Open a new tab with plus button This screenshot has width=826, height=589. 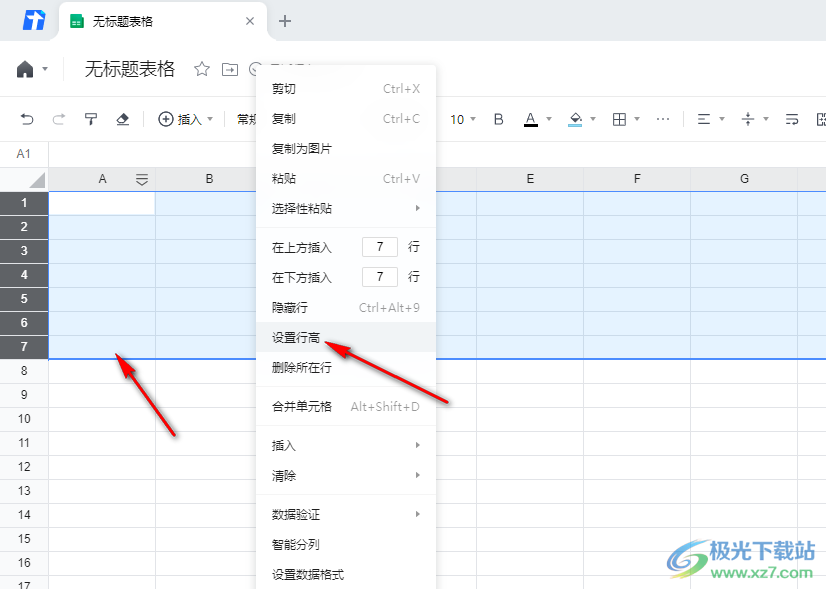pyautogui.click(x=285, y=21)
